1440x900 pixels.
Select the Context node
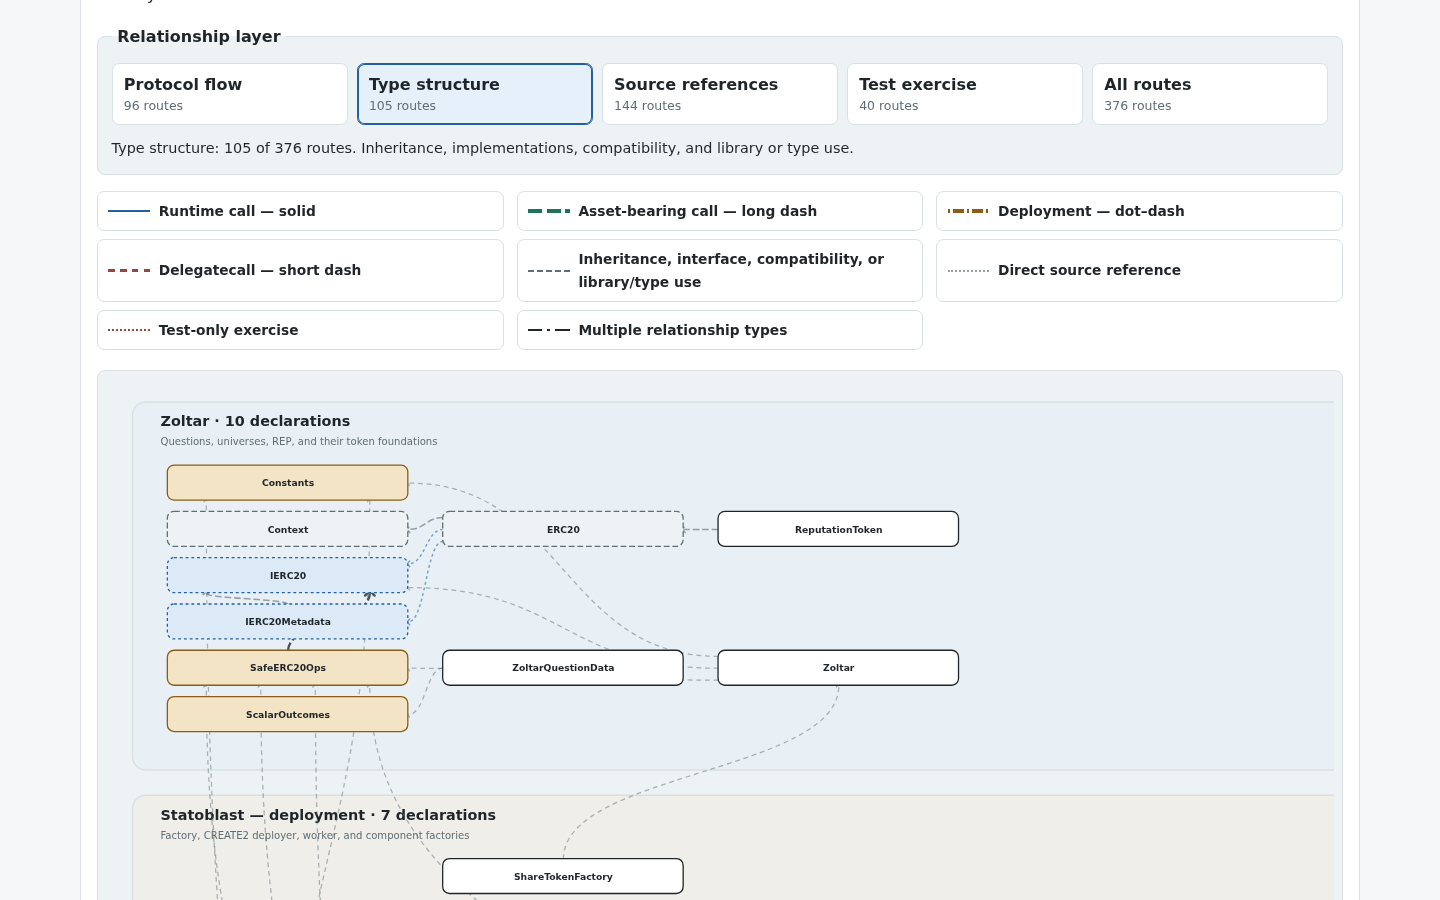click(288, 529)
